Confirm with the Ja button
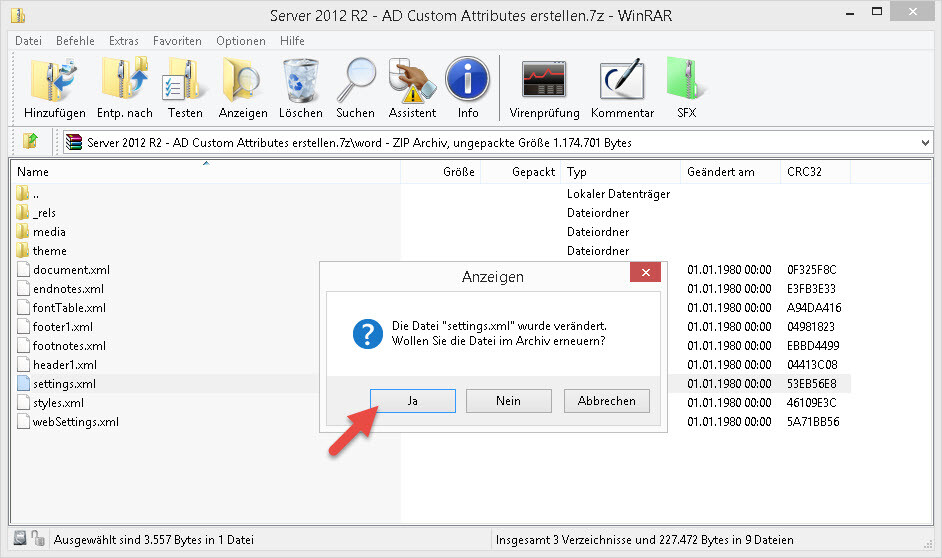 click(413, 401)
